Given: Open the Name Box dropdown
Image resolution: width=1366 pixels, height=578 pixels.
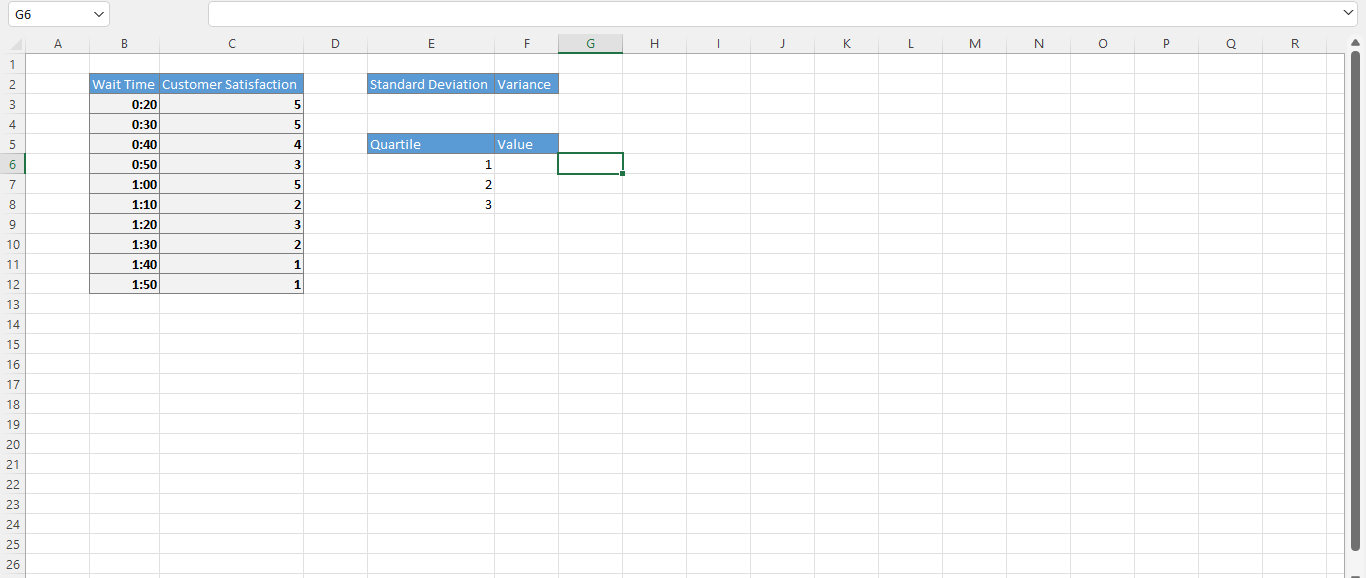Looking at the screenshot, I should [96, 14].
